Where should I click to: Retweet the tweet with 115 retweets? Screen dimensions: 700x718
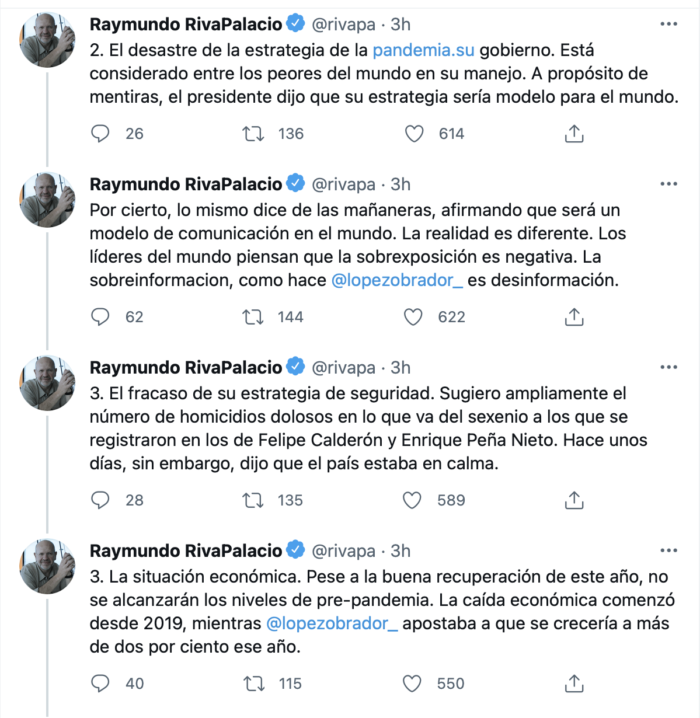(x=255, y=683)
